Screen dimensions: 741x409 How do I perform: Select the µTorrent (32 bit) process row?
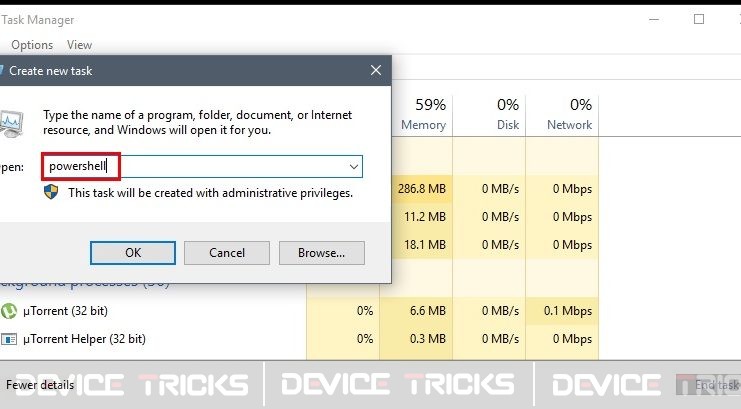point(299,311)
